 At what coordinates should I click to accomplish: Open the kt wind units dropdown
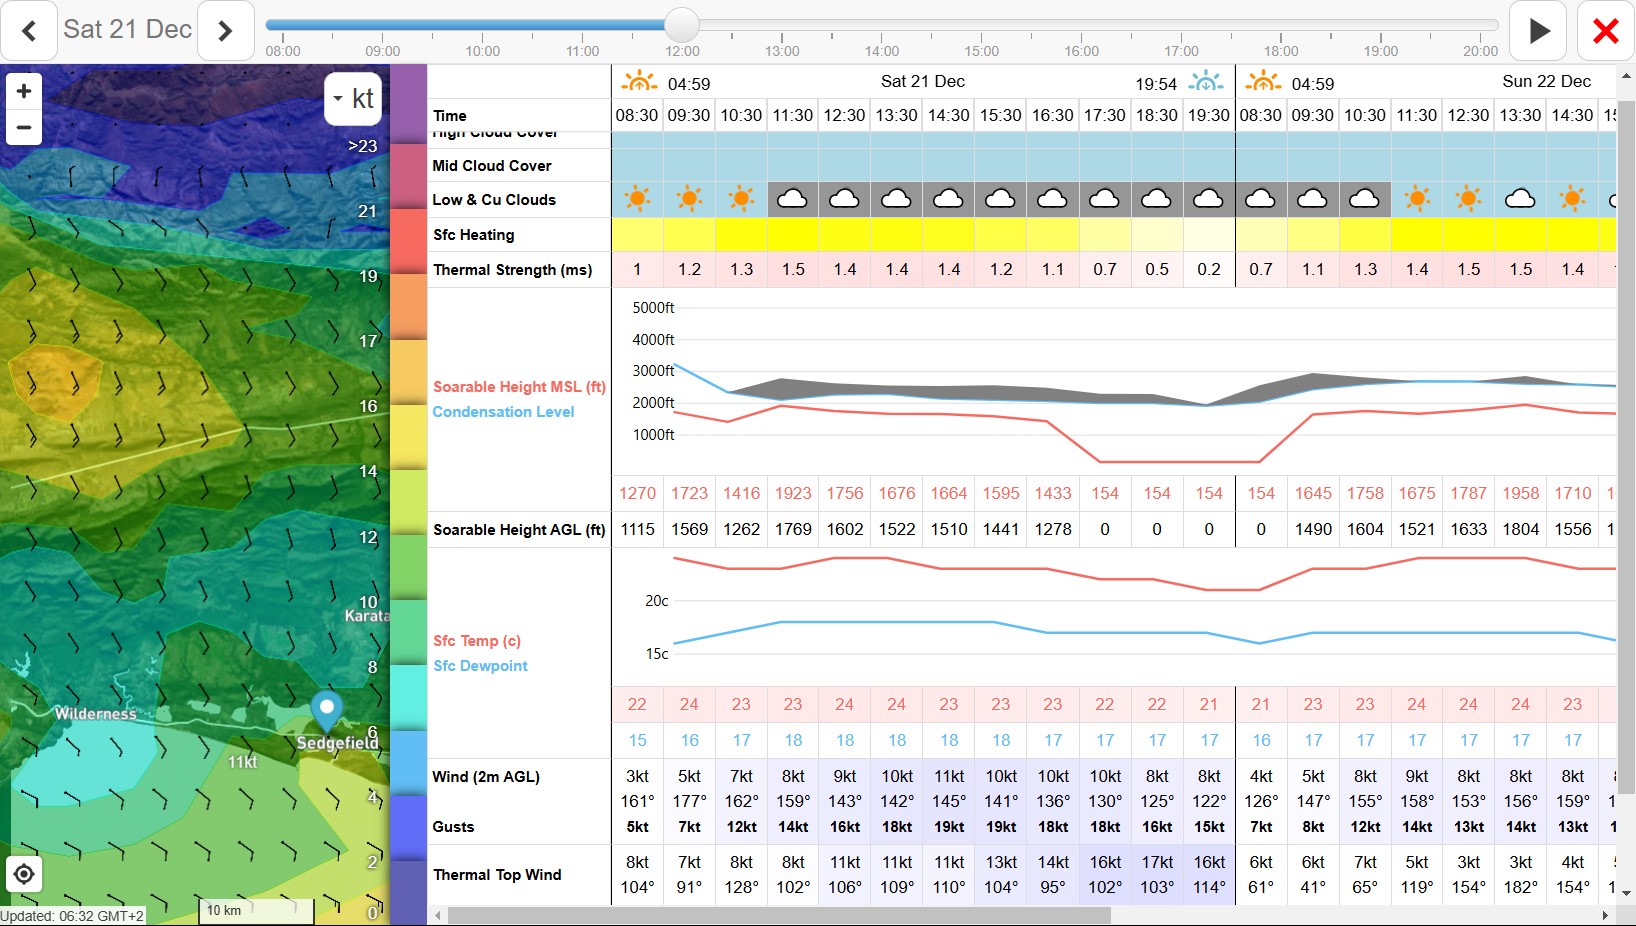(354, 98)
